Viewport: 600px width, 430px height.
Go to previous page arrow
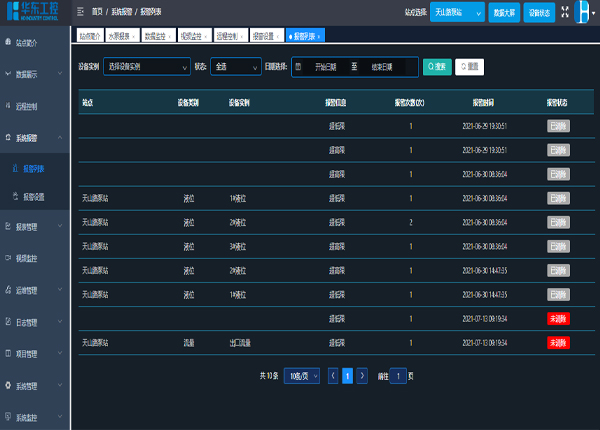(332, 376)
